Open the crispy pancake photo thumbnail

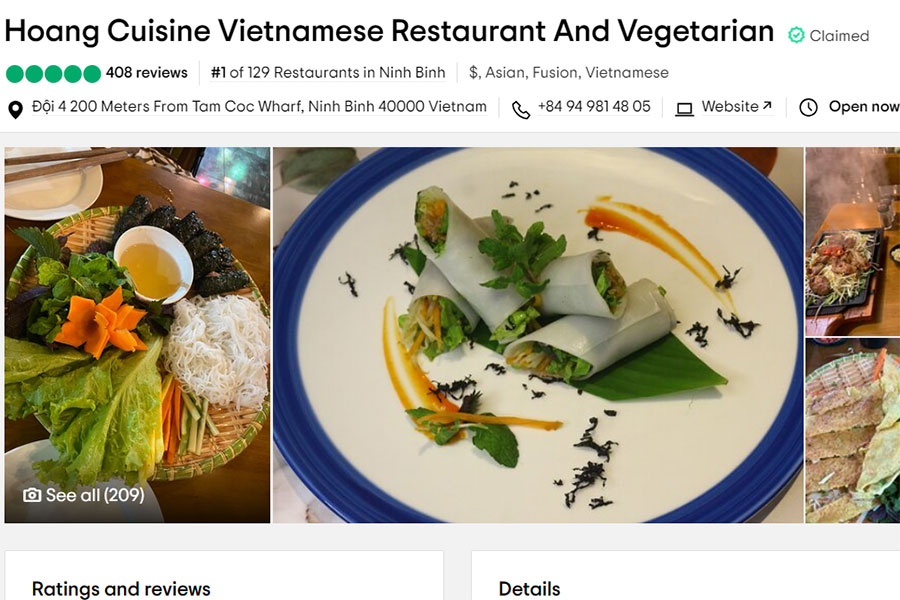853,431
